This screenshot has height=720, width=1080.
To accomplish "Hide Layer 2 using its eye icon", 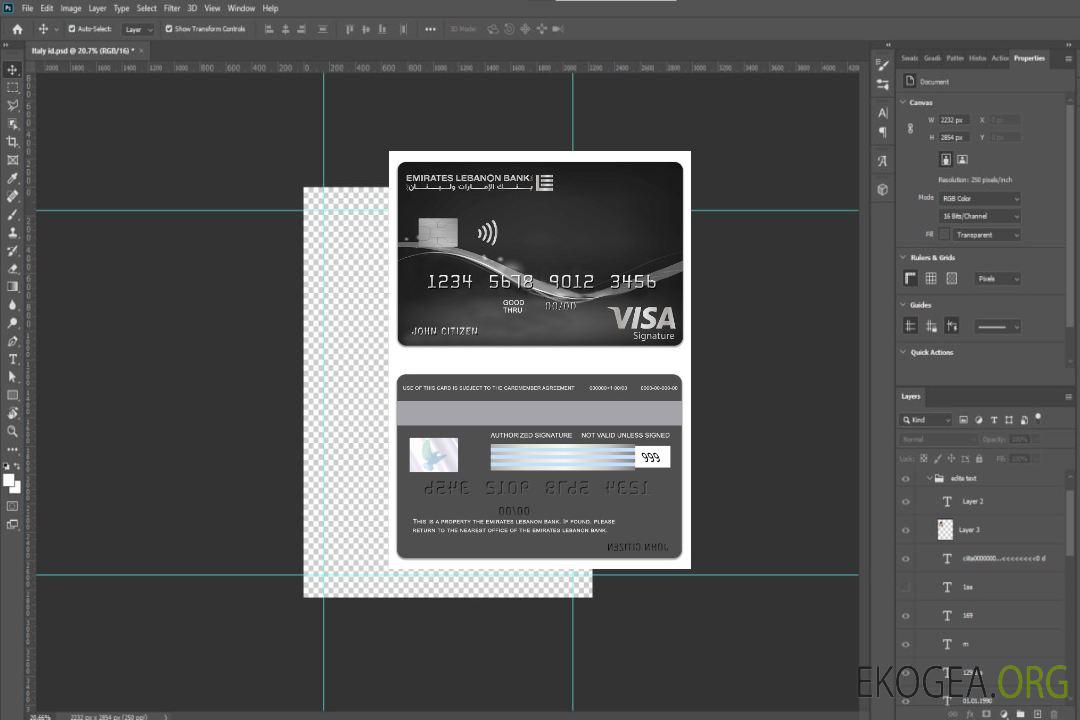I will [906, 501].
